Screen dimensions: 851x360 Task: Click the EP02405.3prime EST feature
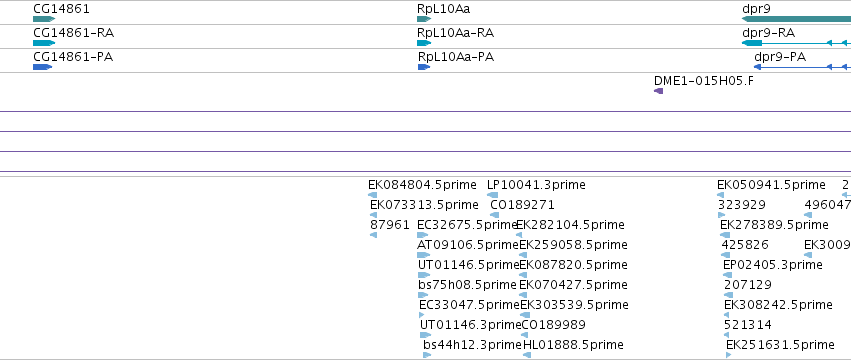pos(727,275)
